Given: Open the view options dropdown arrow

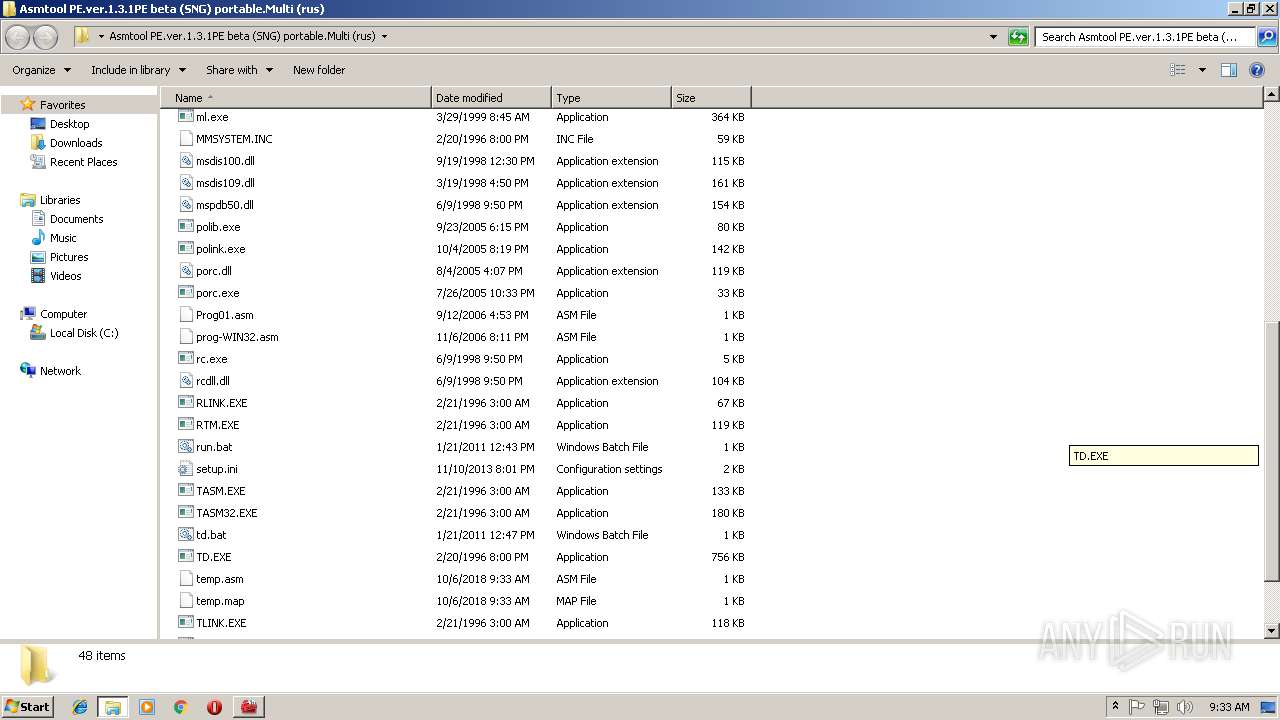Looking at the screenshot, I should point(1202,70).
